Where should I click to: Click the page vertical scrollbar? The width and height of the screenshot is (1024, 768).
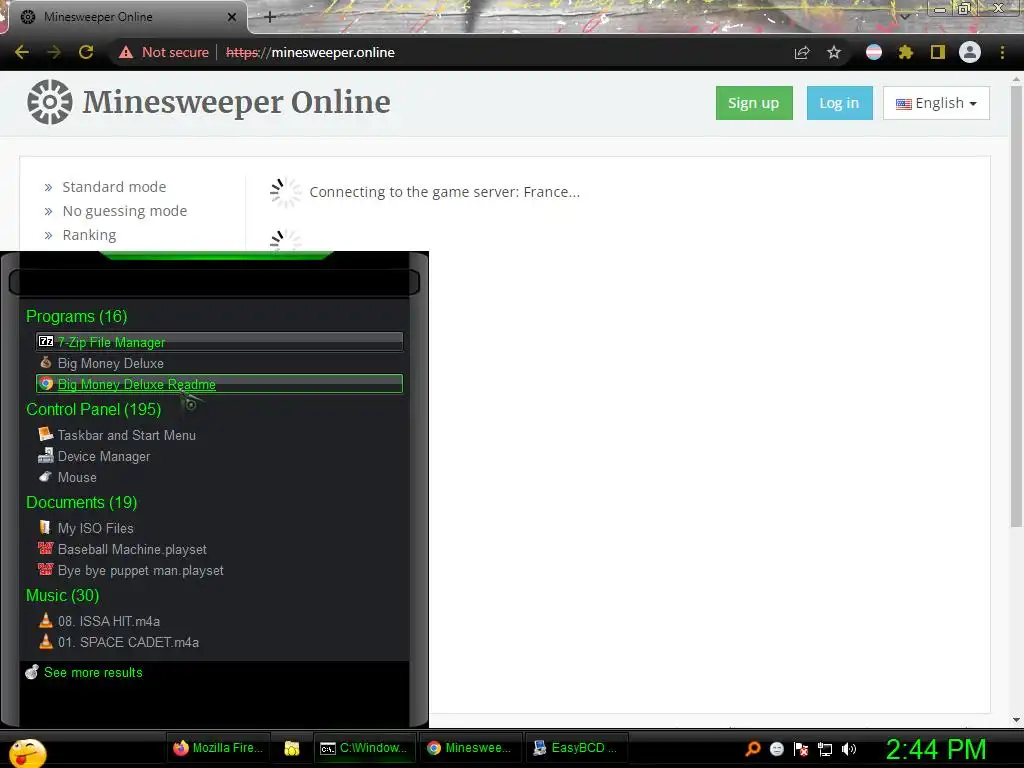[1016, 307]
